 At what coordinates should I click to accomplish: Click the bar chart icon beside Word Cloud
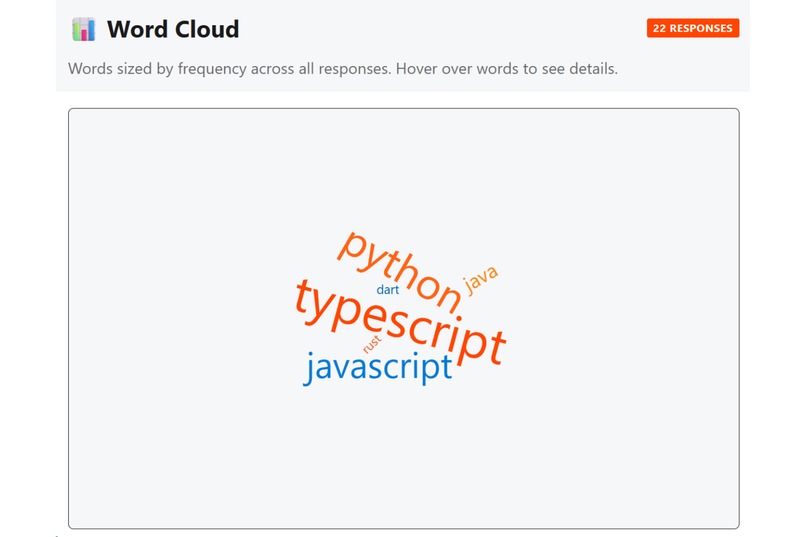point(84,29)
